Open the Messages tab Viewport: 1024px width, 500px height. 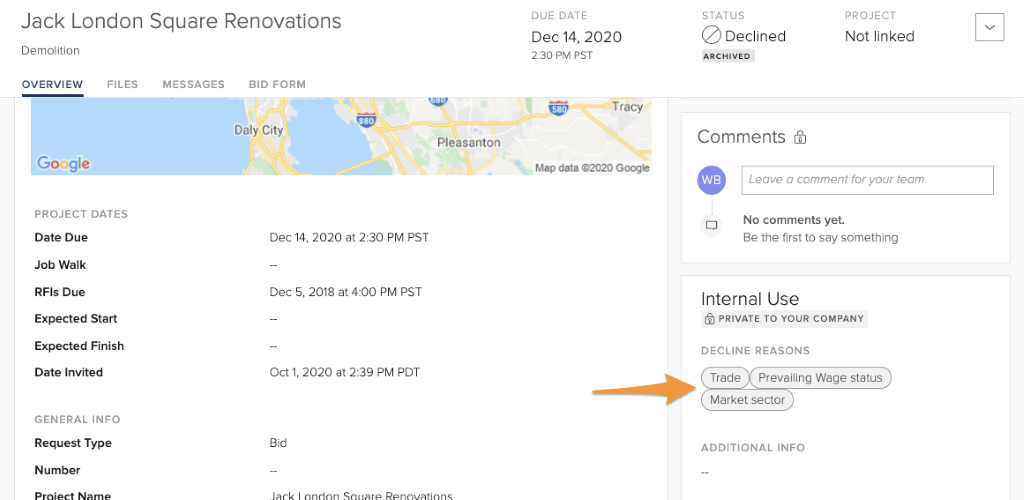193,85
